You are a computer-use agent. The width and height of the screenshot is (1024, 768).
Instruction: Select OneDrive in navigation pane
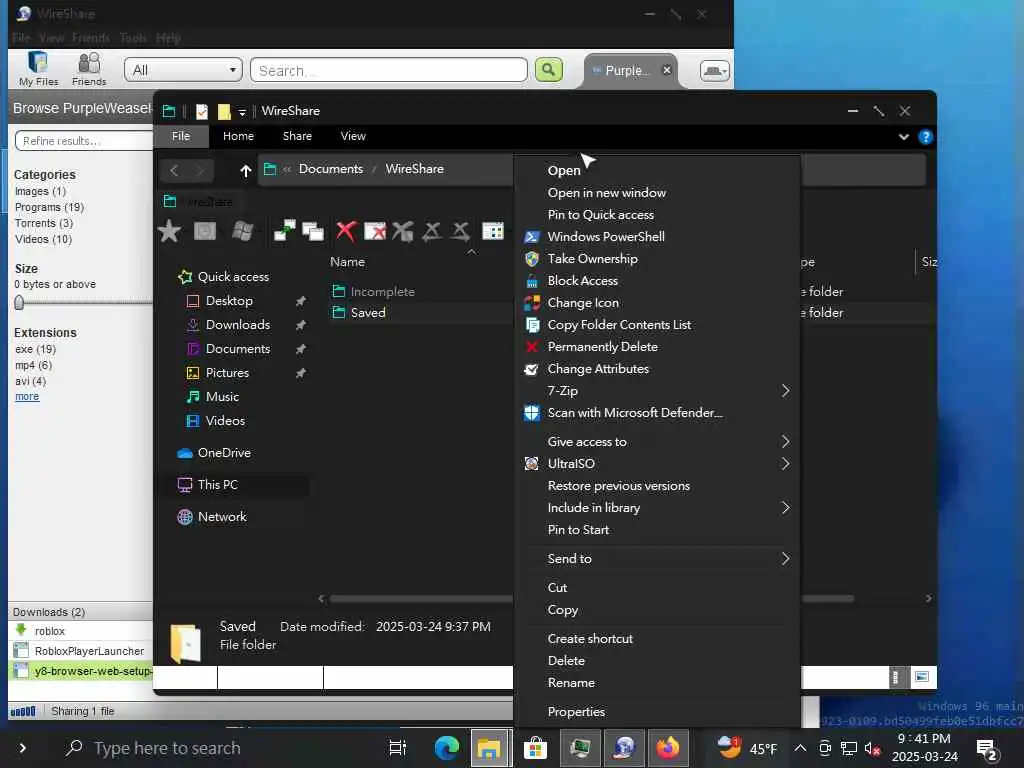point(223,453)
